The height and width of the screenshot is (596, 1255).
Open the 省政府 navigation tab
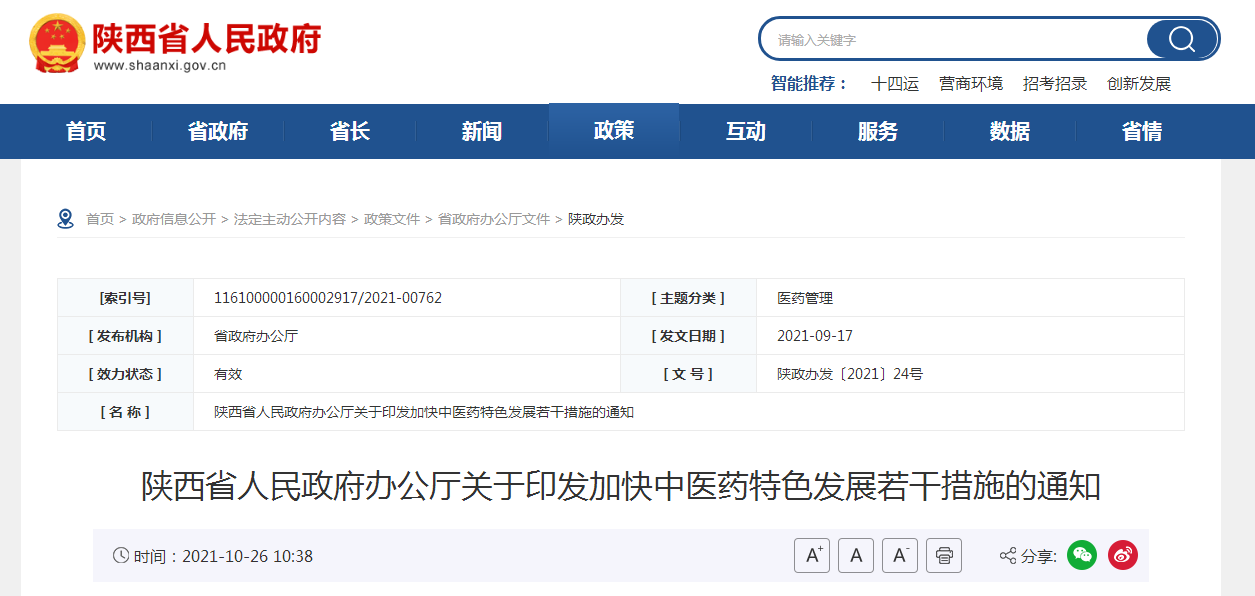click(218, 131)
